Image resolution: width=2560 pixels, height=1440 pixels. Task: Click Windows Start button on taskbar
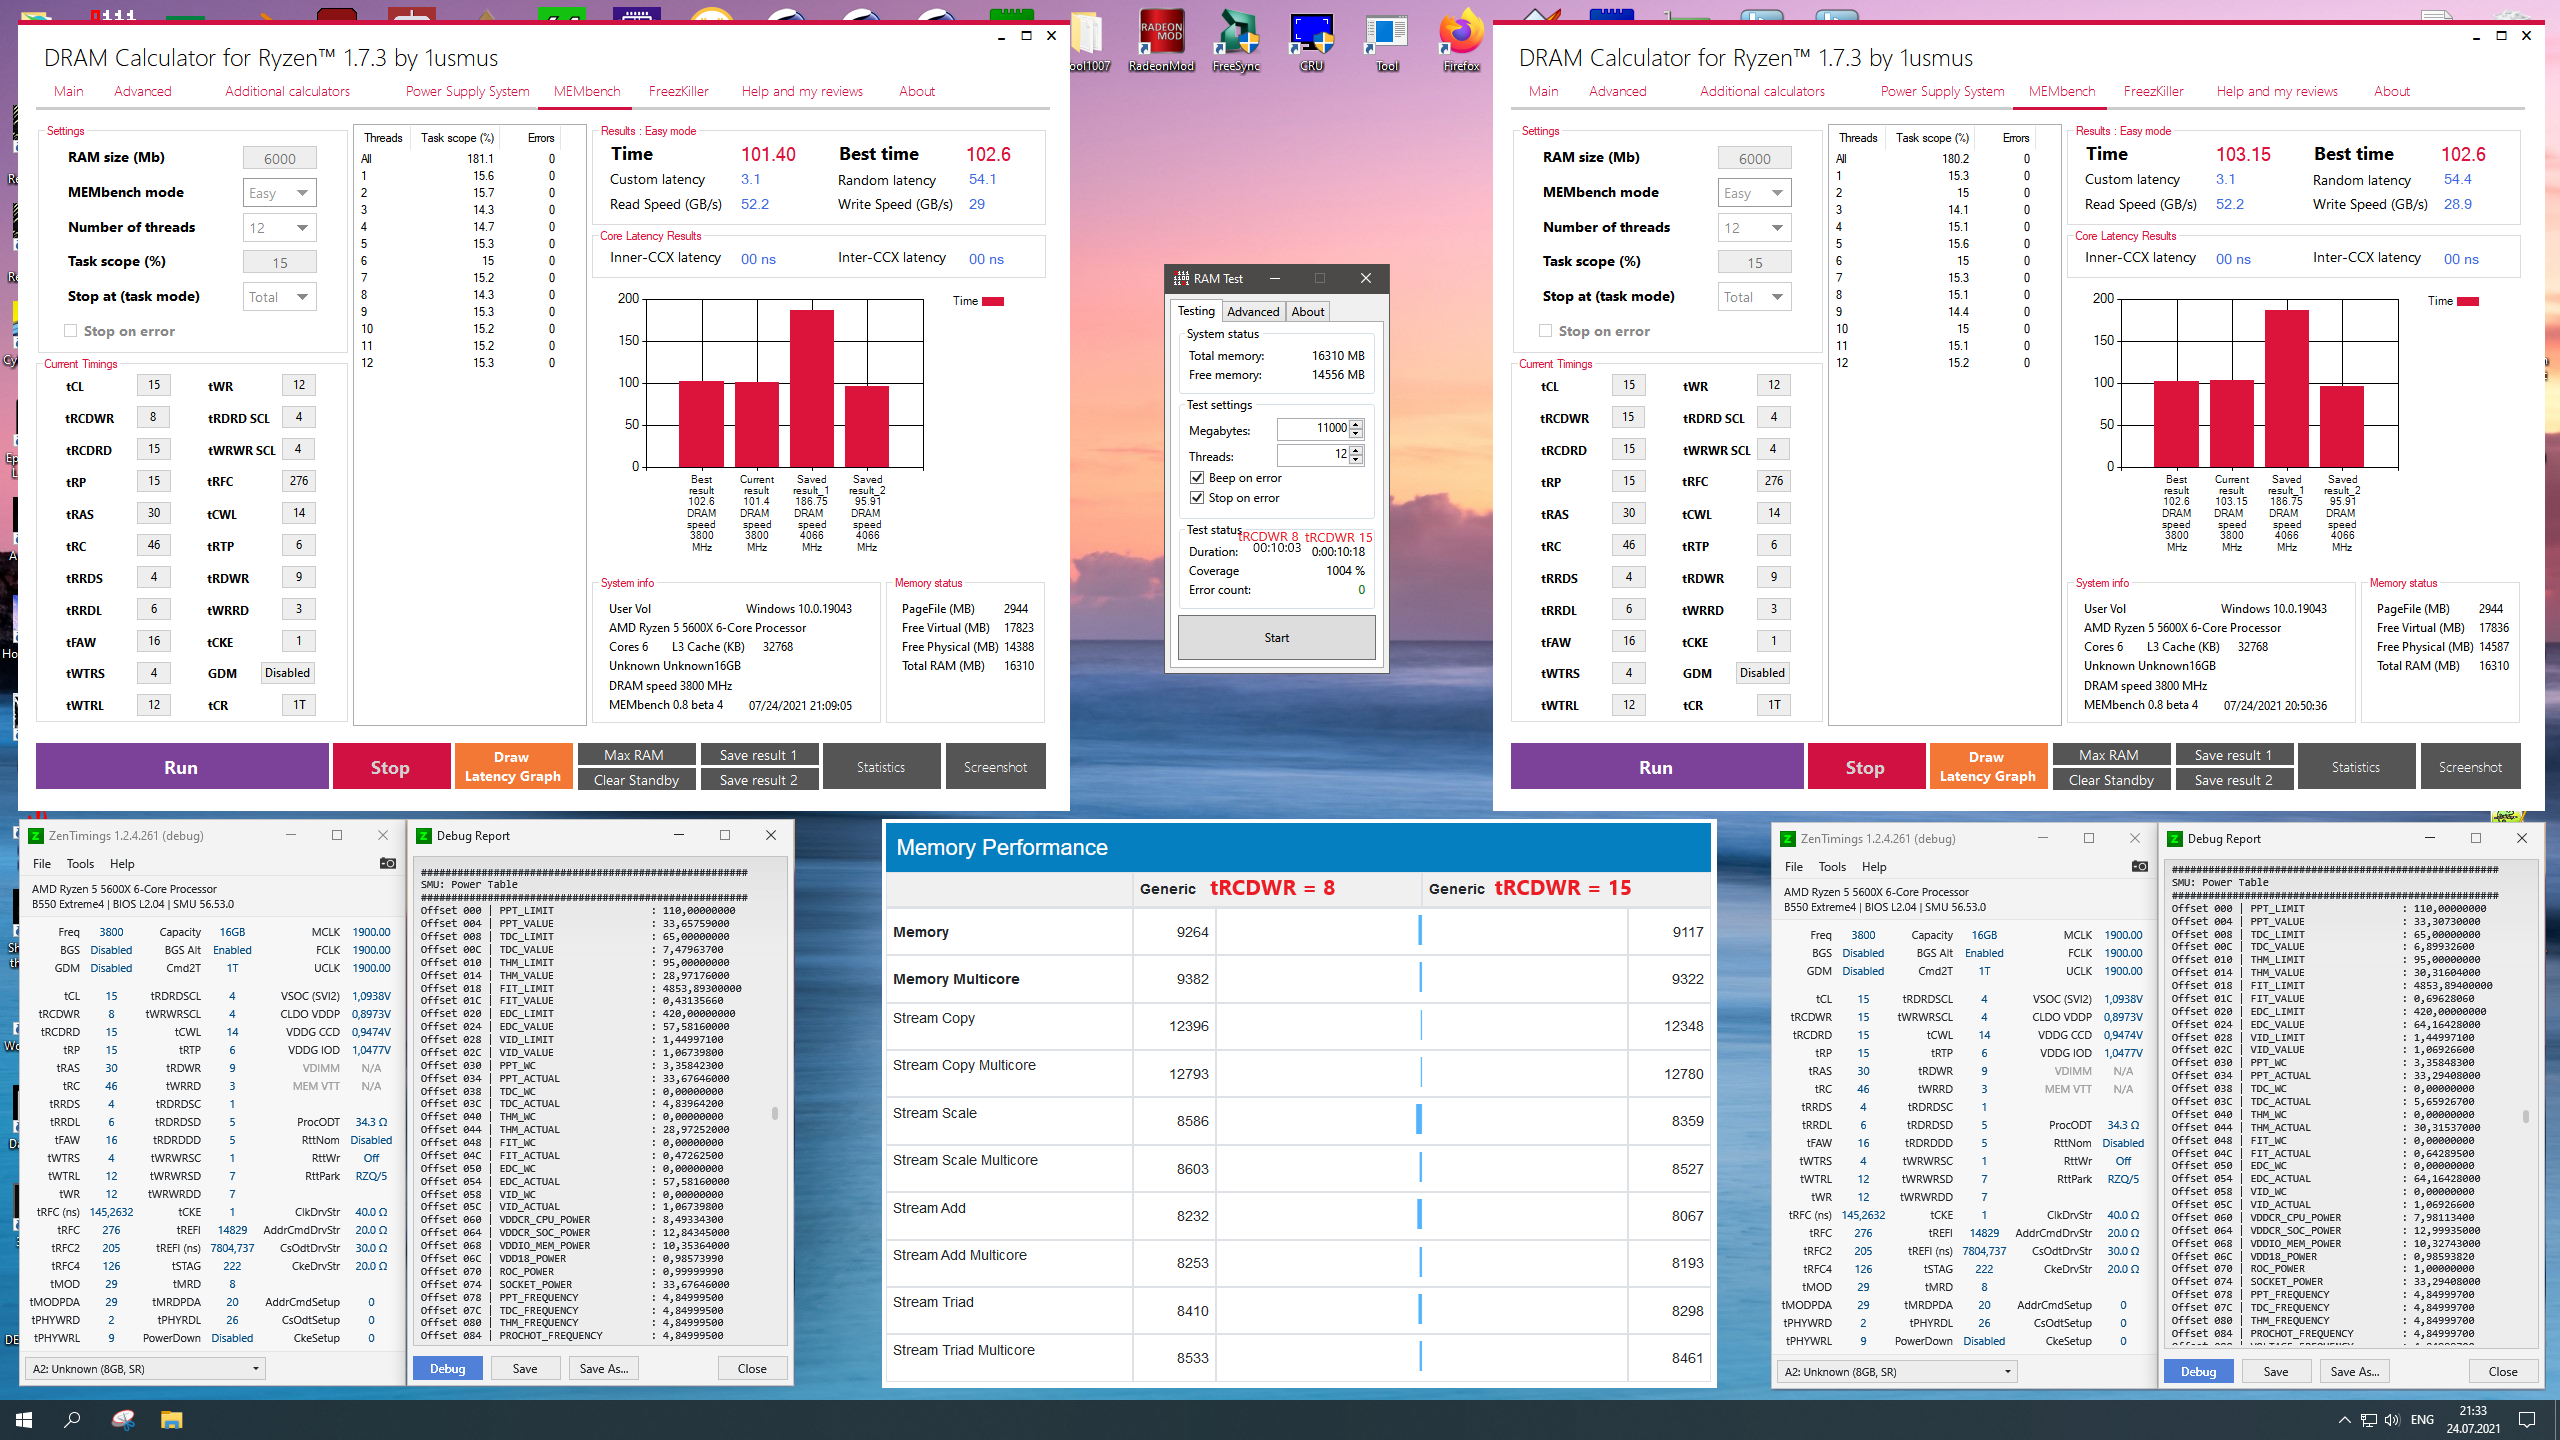24,1419
